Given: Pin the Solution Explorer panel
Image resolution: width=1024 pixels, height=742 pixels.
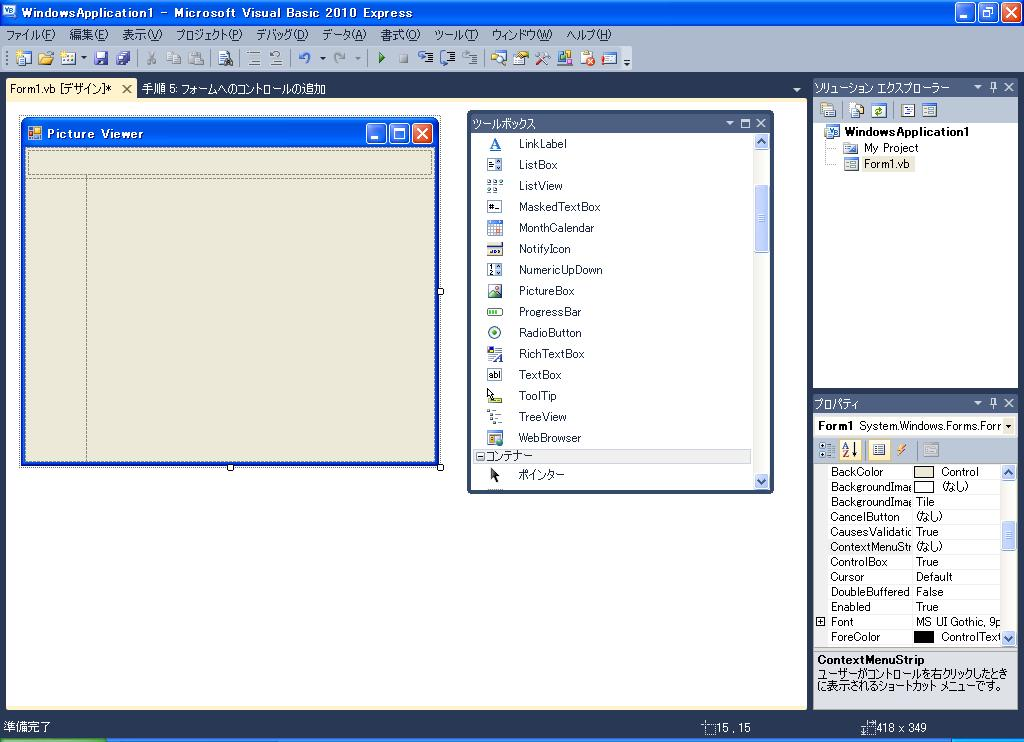Looking at the screenshot, I should coord(993,87).
